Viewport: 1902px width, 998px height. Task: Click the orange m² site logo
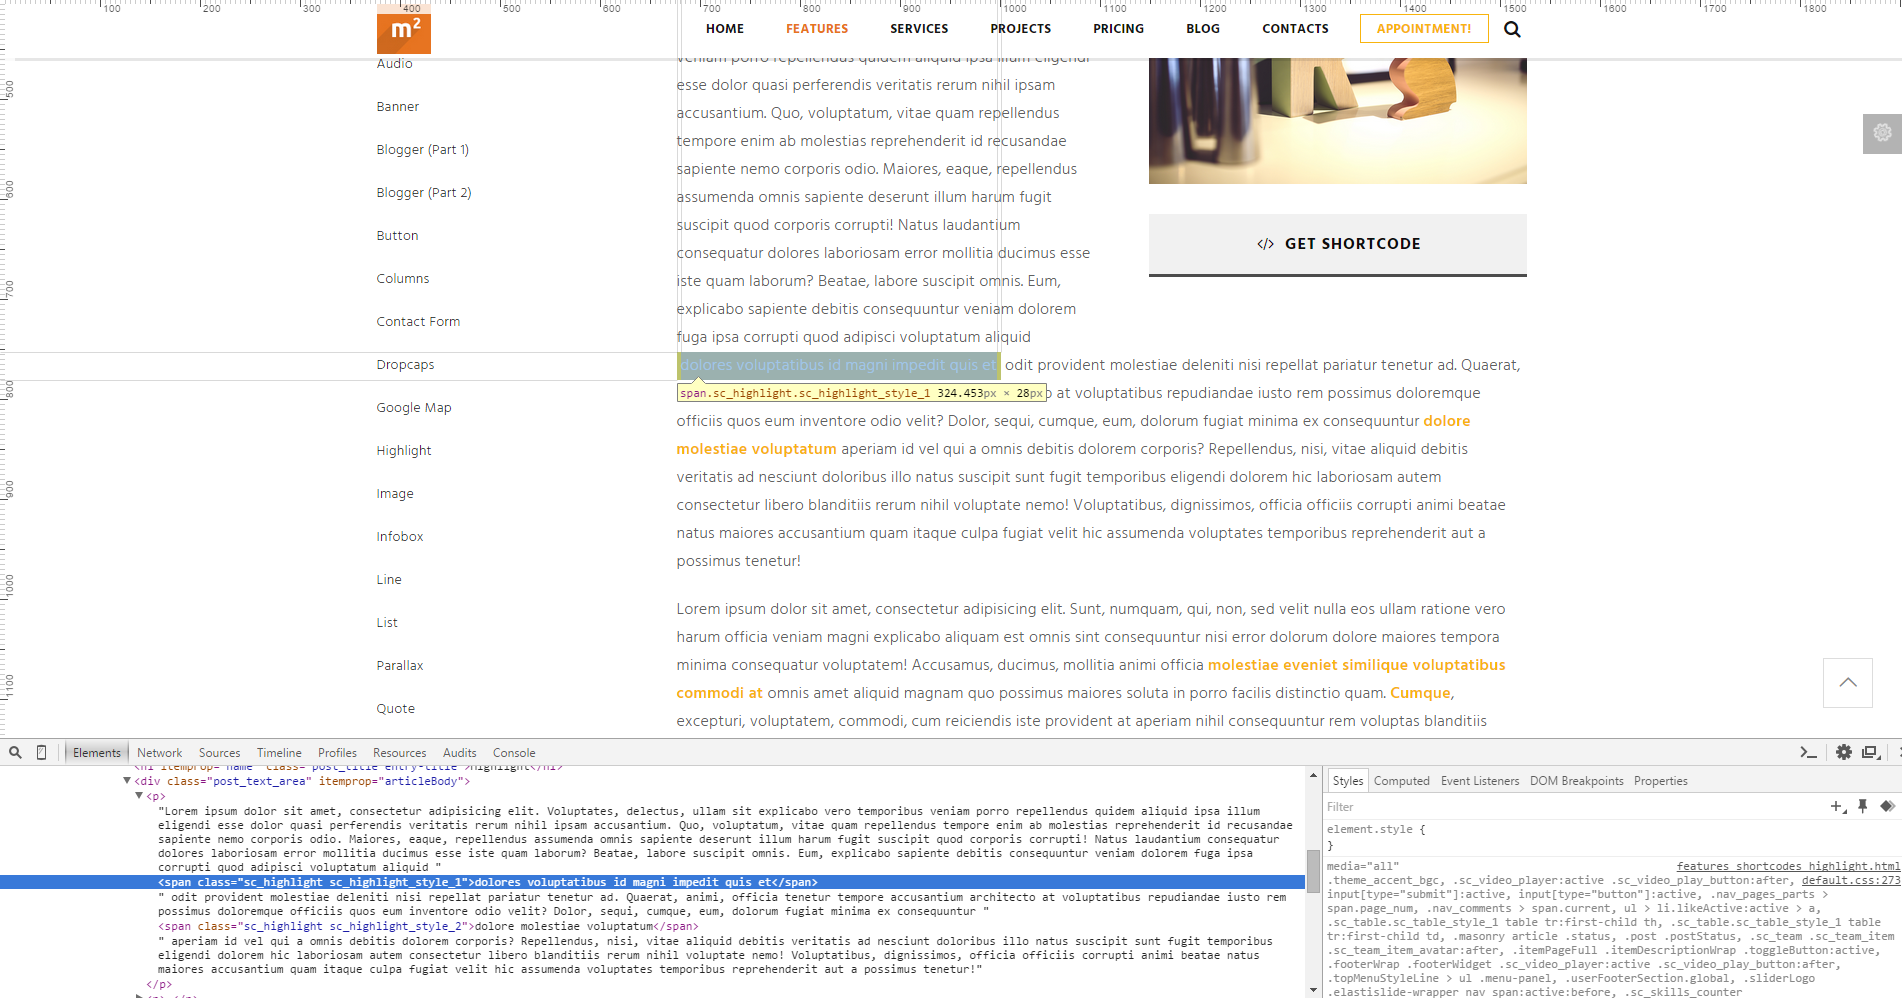click(403, 31)
